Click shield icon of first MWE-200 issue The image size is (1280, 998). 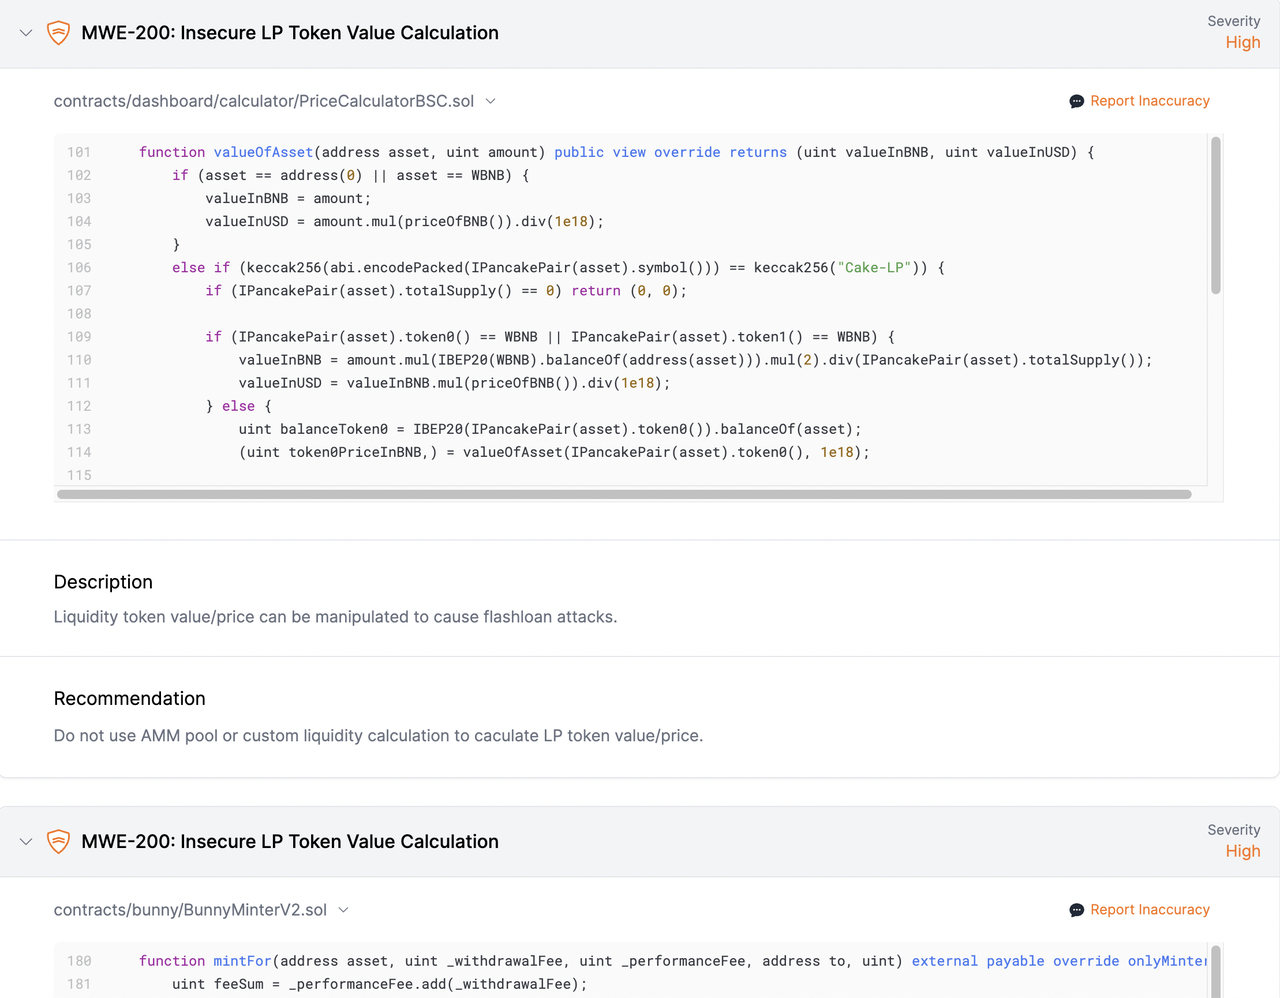(59, 33)
